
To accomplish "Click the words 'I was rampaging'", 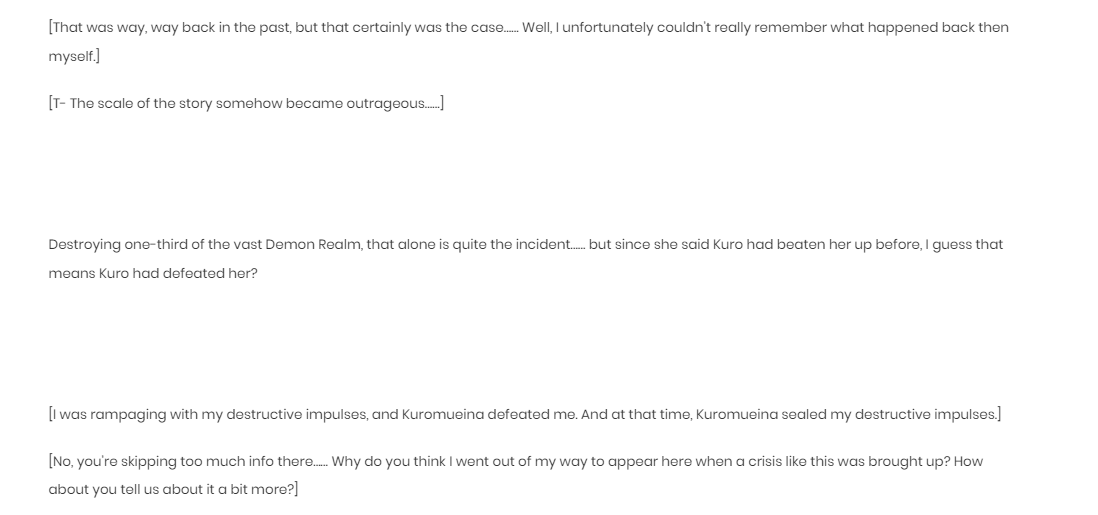I will (100, 415).
